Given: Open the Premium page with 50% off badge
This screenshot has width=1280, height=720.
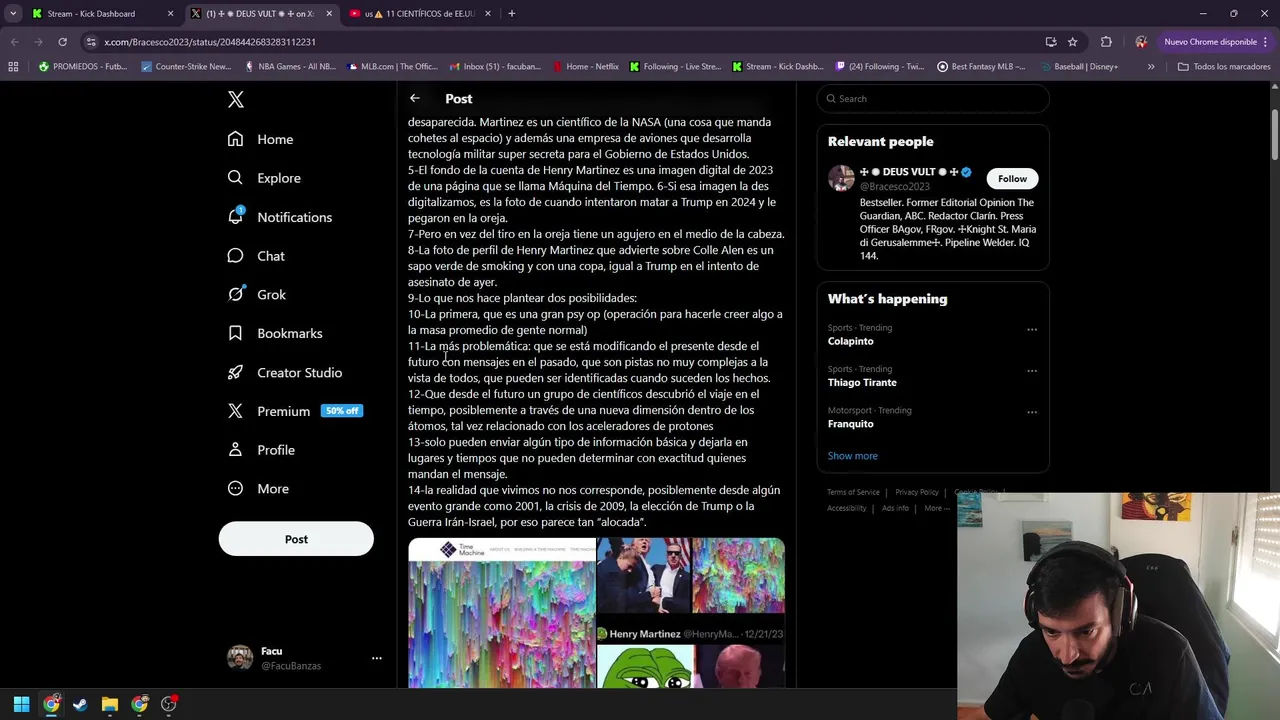Looking at the screenshot, I should pyautogui.click(x=294, y=411).
